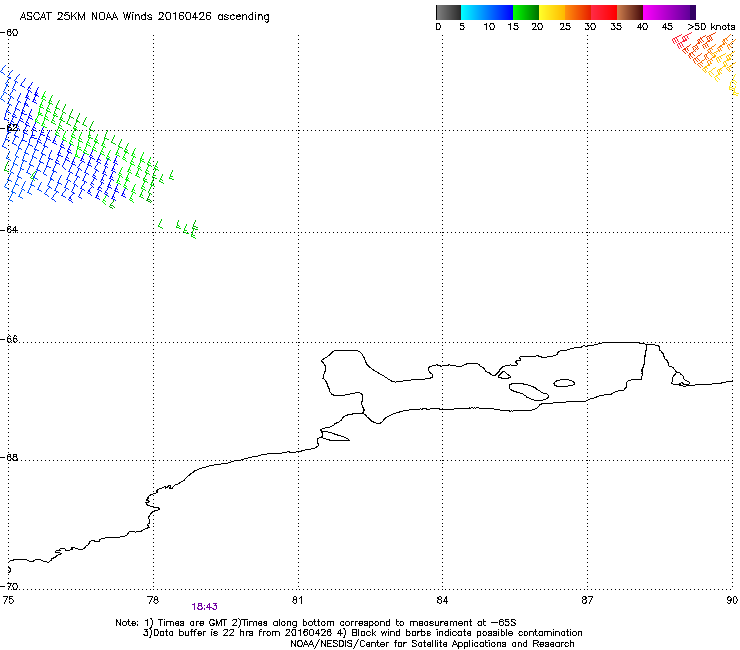Click the -60 latitude axis label

pyautogui.click(x=9, y=33)
